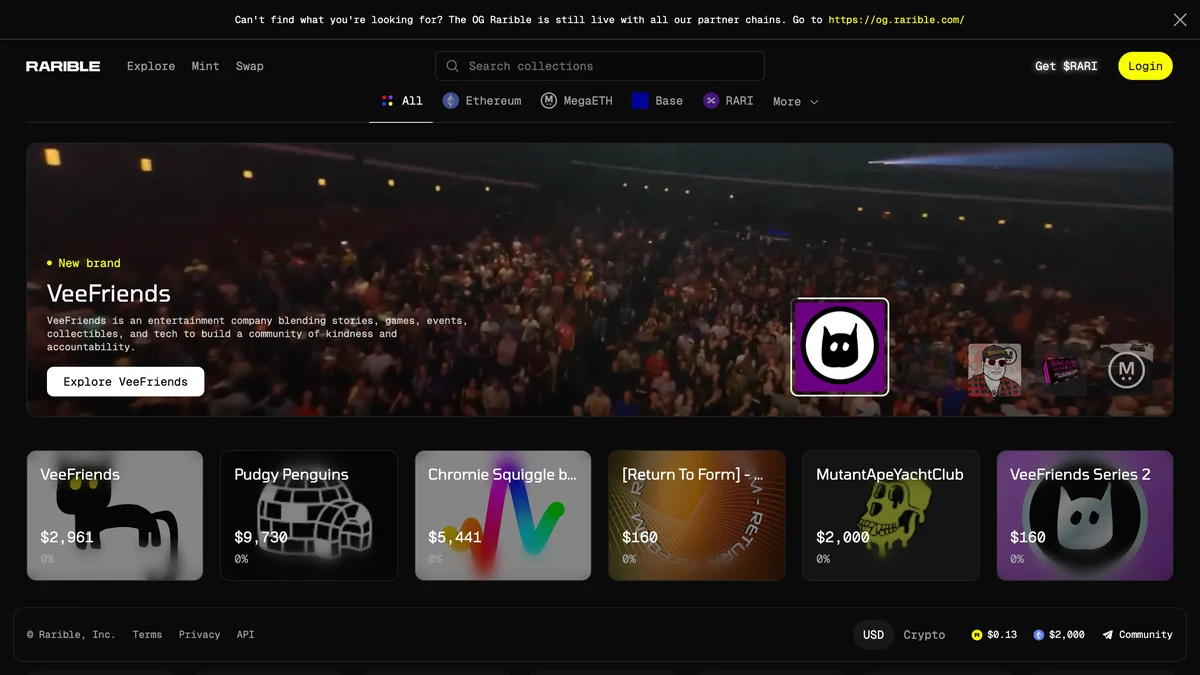Open the Chromie Squiggle collection card
The width and height of the screenshot is (1200, 675).
(503, 515)
